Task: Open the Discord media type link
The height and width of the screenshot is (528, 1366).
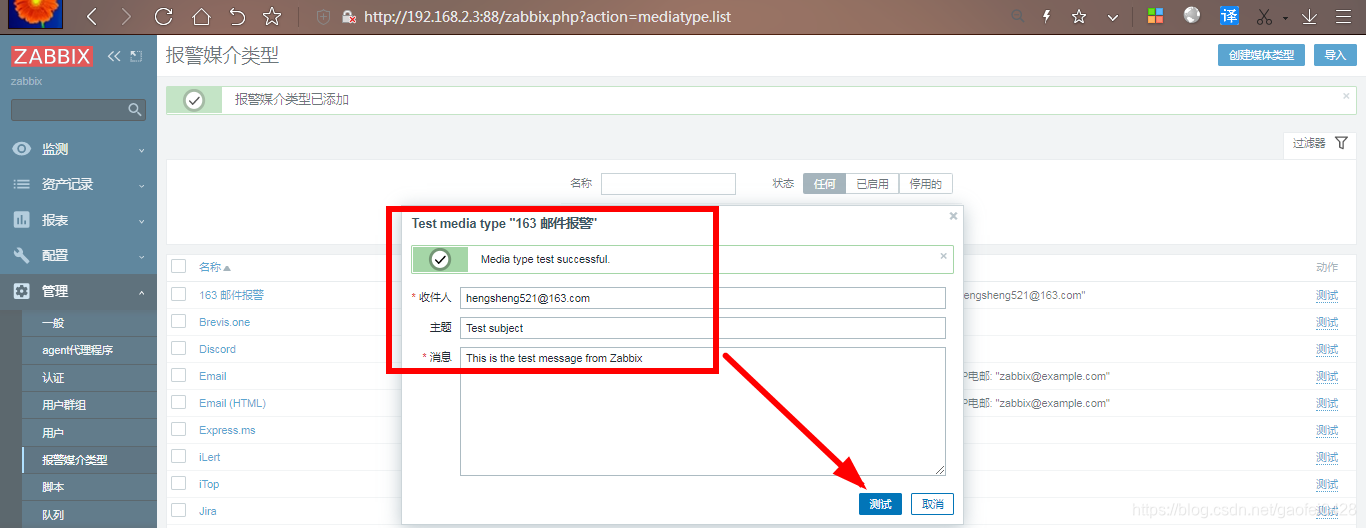Action: click(x=217, y=349)
